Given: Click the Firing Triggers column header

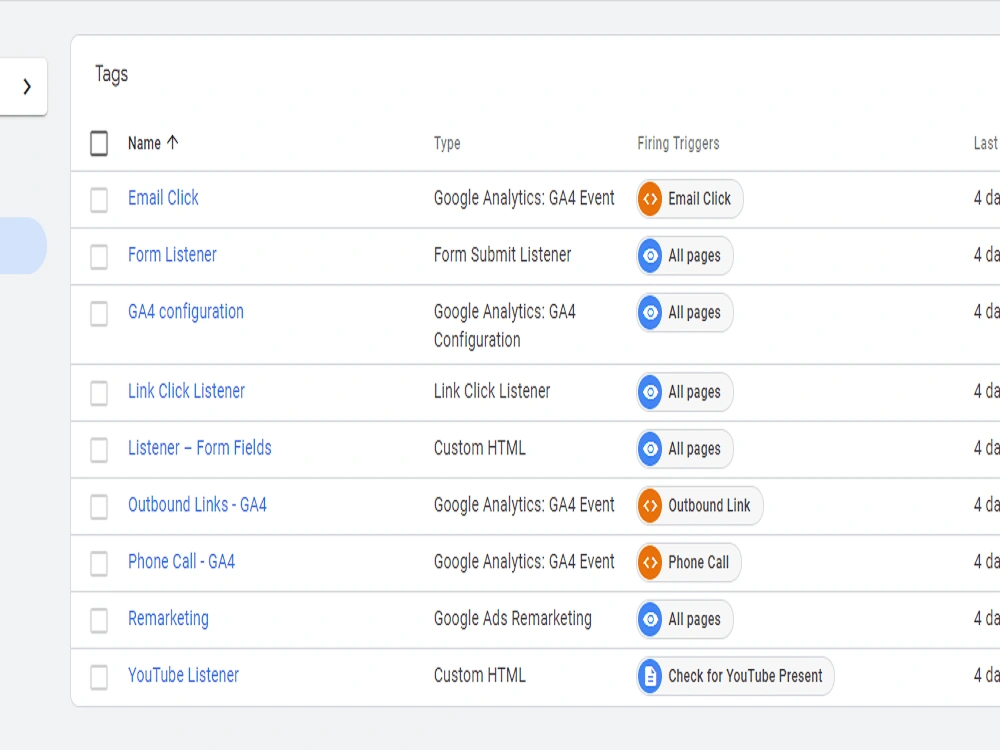Looking at the screenshot, I should [x=678, y=143].
